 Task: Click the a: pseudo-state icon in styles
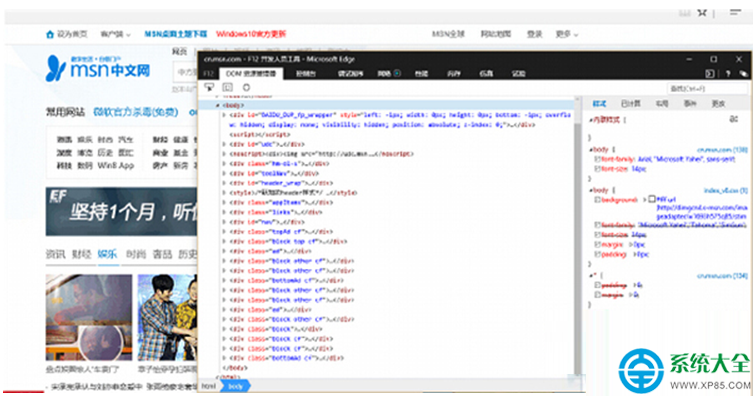(x=734, y=119)
